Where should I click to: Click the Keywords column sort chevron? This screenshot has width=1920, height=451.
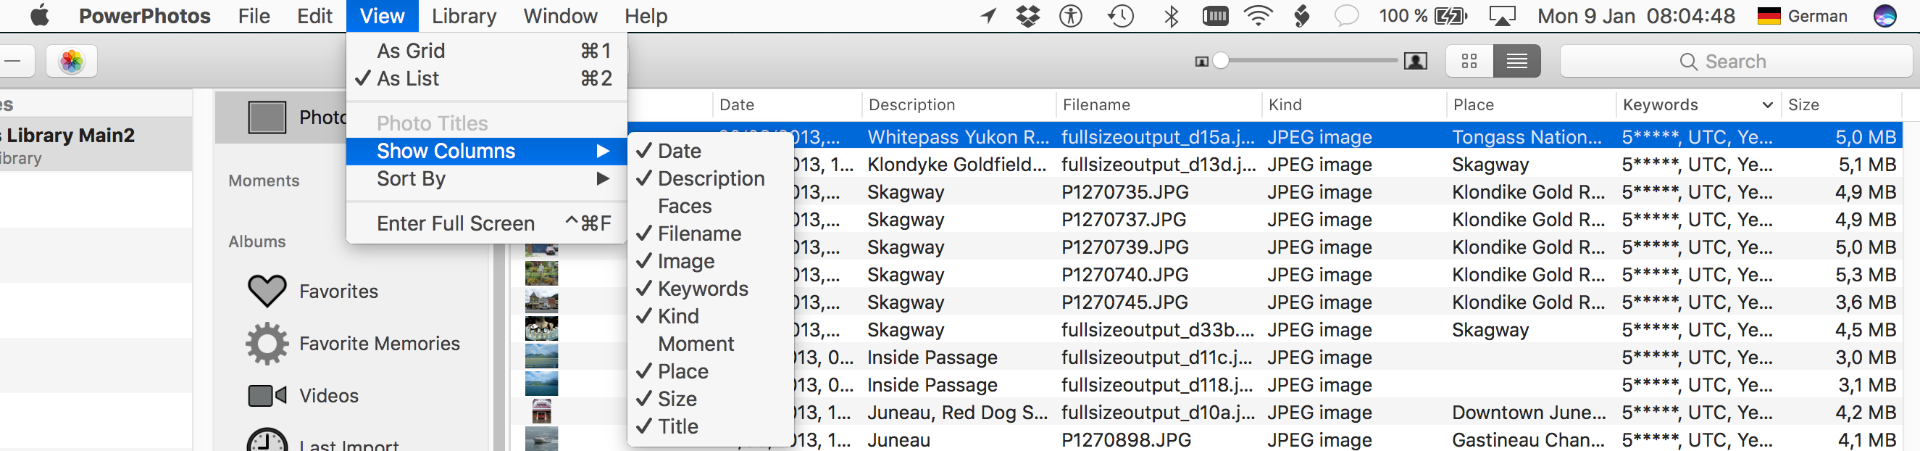1767,105
